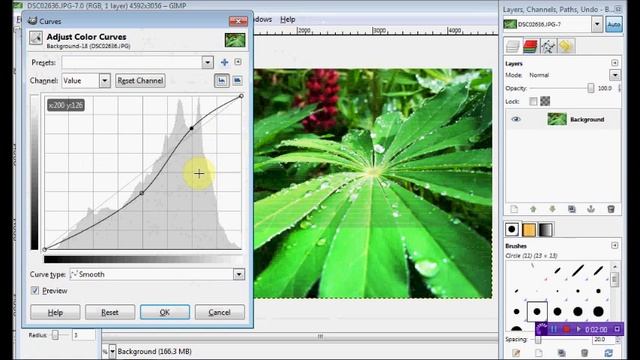Image resolution: width=640 pixels, height=360 pixels.
Task: Switch to the Undo History tab
Action: tap(566, 47)
